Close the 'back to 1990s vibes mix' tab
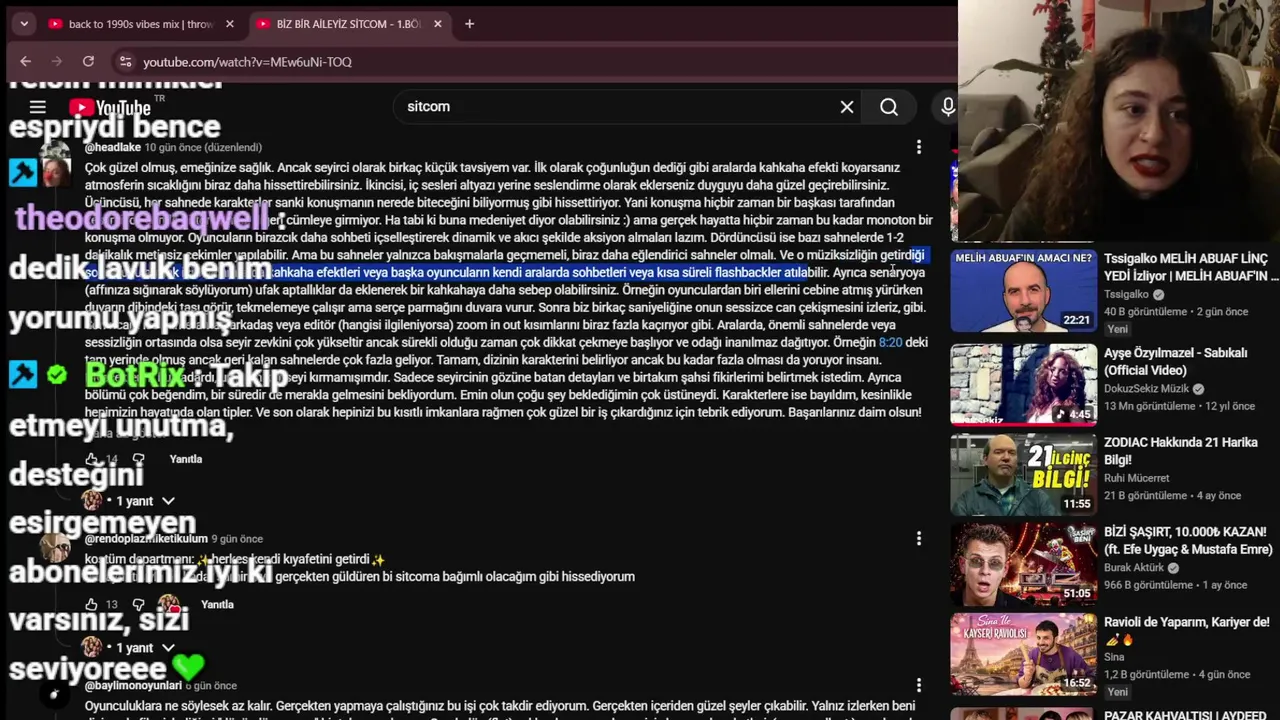The width and height of the screenshot is (1280, 720). pos(230,24)
